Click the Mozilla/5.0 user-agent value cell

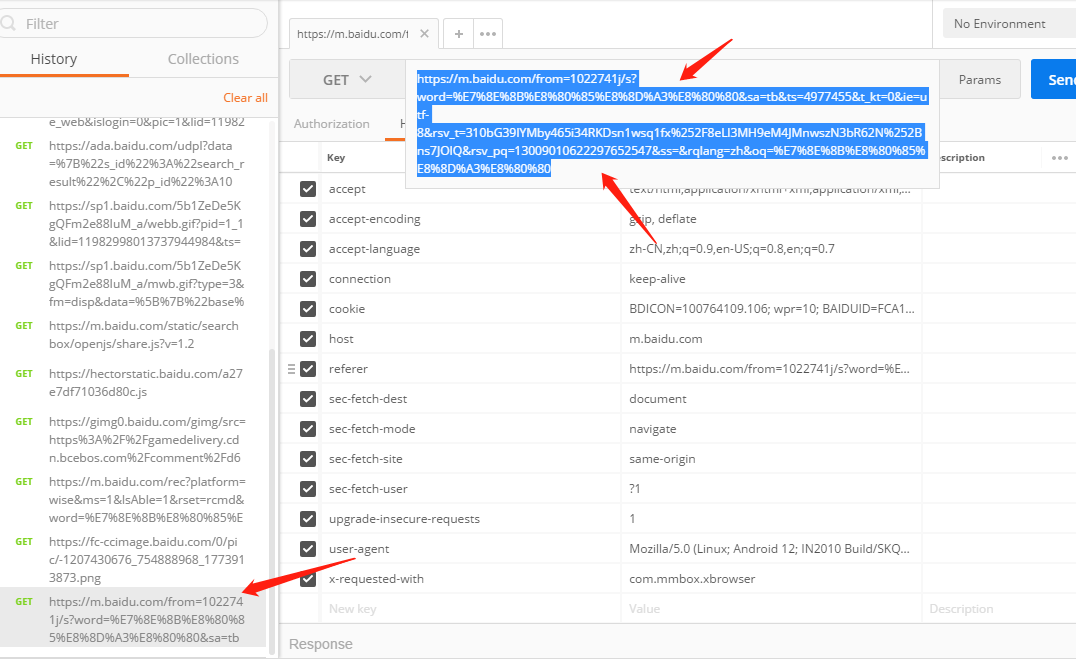click(771, 549)
